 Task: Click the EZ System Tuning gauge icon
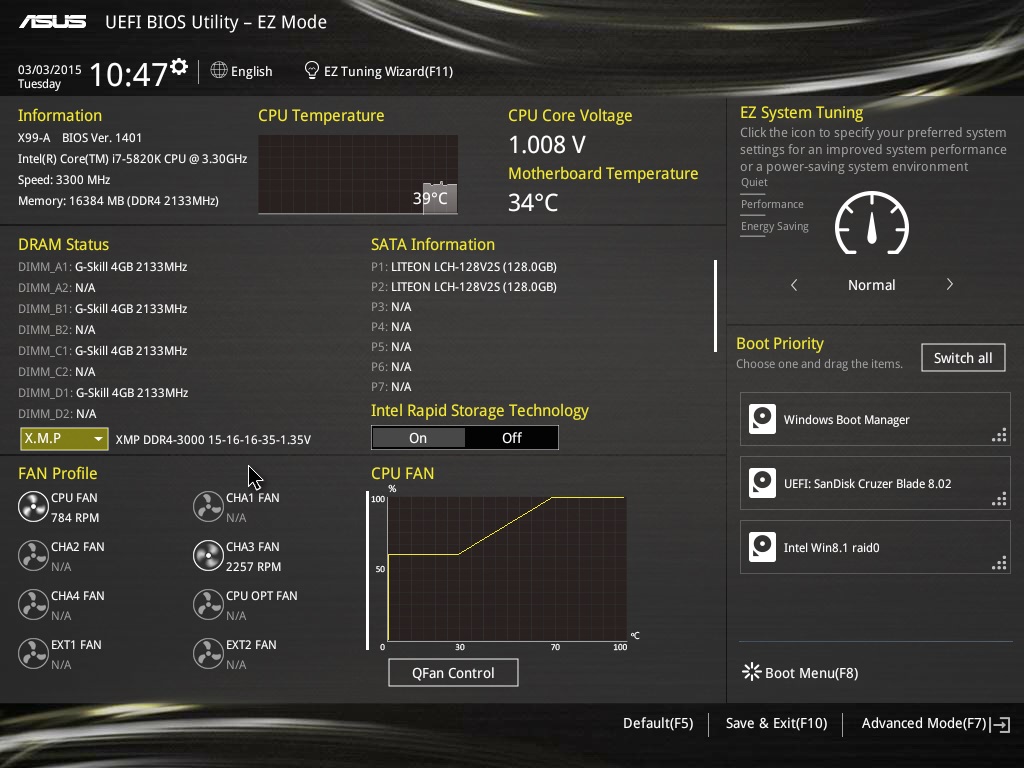click(872, 223)
